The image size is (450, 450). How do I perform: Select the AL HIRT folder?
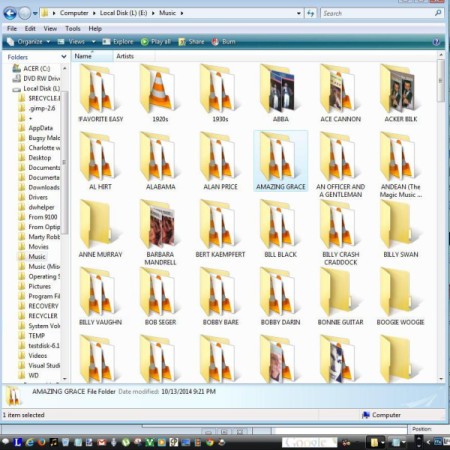(100, 161)
